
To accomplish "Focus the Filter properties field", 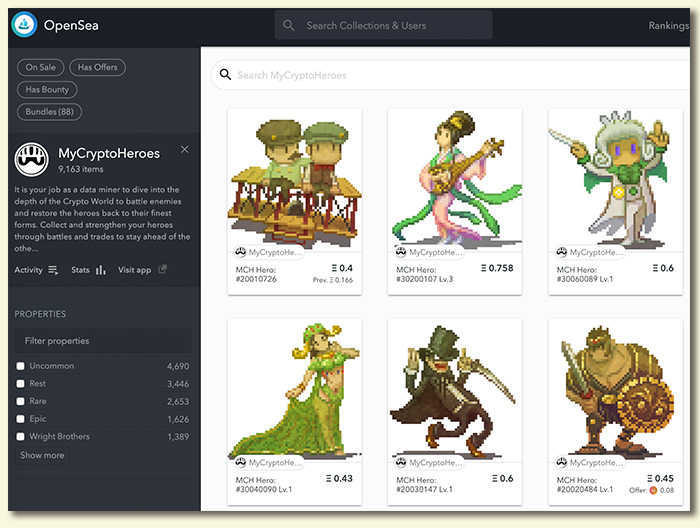I will point(103,341).
